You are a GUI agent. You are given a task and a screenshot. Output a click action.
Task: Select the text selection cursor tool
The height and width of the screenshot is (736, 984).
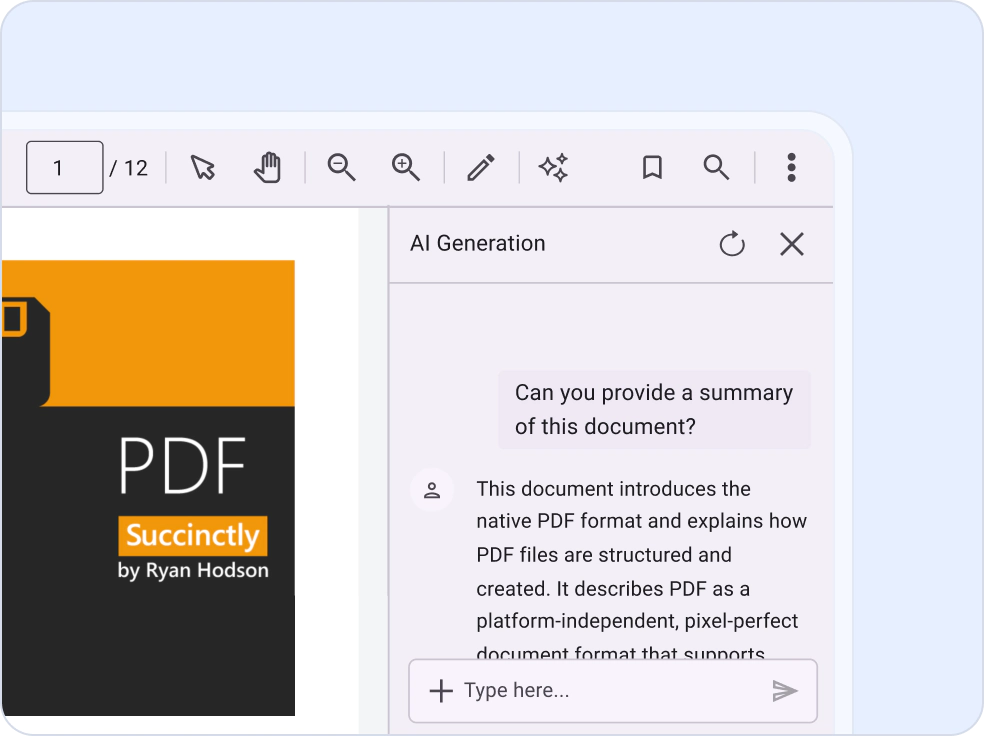tap(203, 168)
